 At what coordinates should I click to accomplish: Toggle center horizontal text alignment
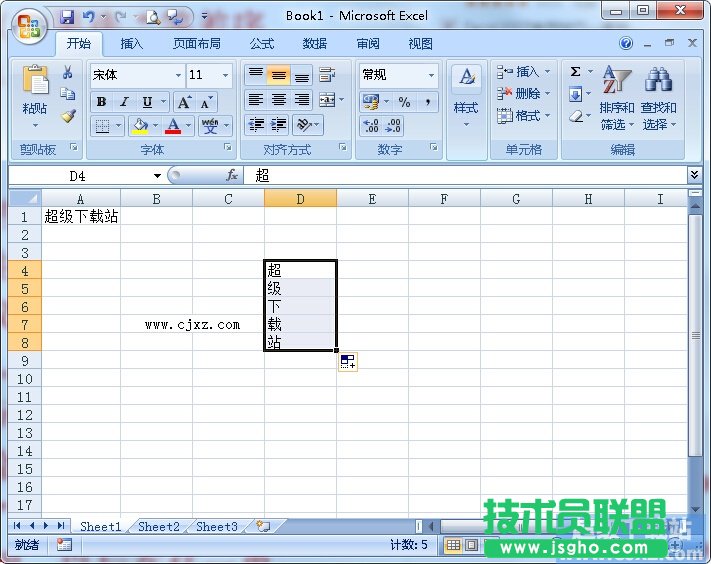279,100
